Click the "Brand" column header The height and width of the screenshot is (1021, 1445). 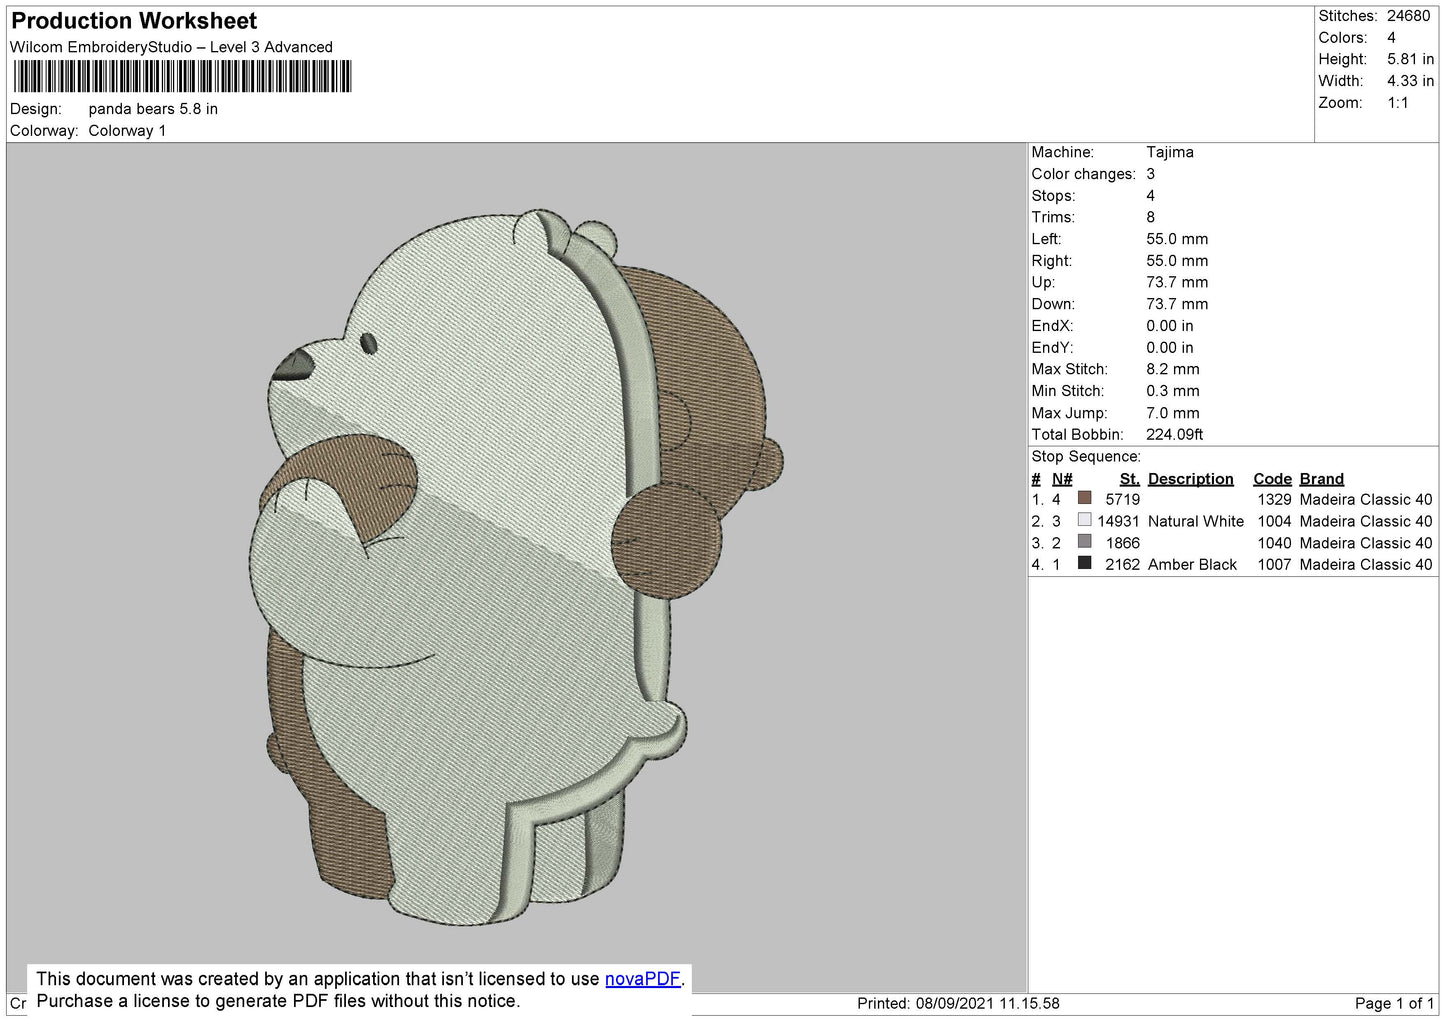(x=1321, y=479)
